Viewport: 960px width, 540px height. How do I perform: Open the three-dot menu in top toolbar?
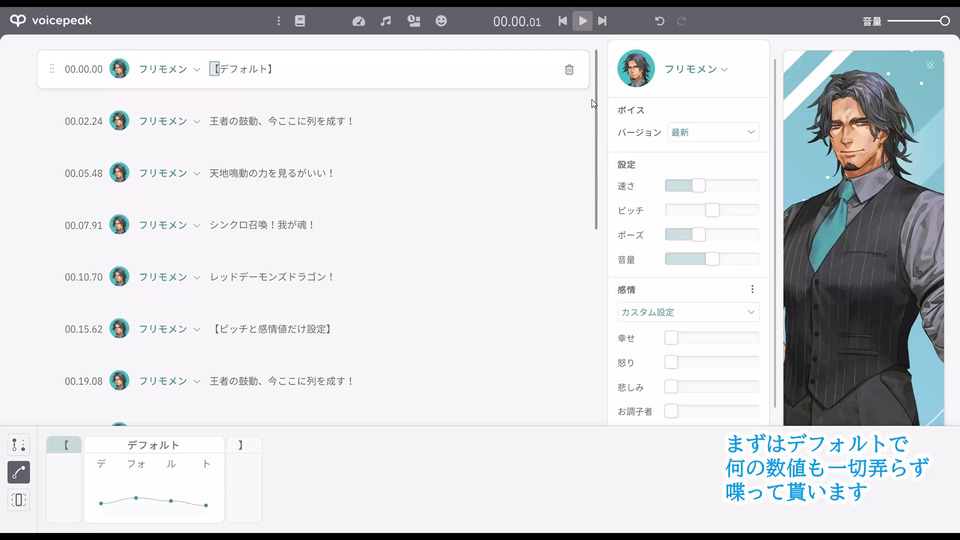279,21
